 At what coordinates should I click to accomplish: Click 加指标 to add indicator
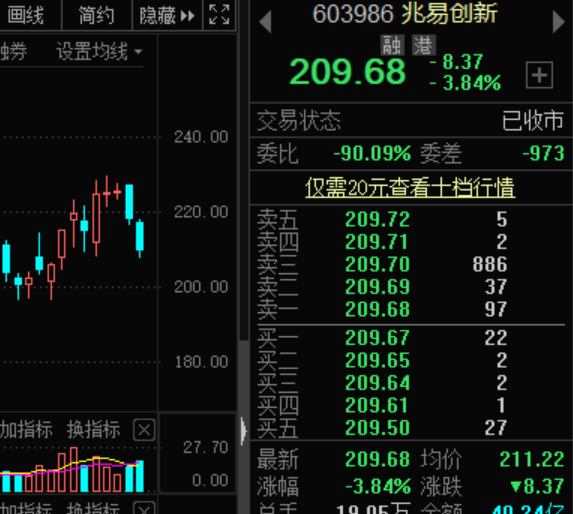click(x=26, y=430)
